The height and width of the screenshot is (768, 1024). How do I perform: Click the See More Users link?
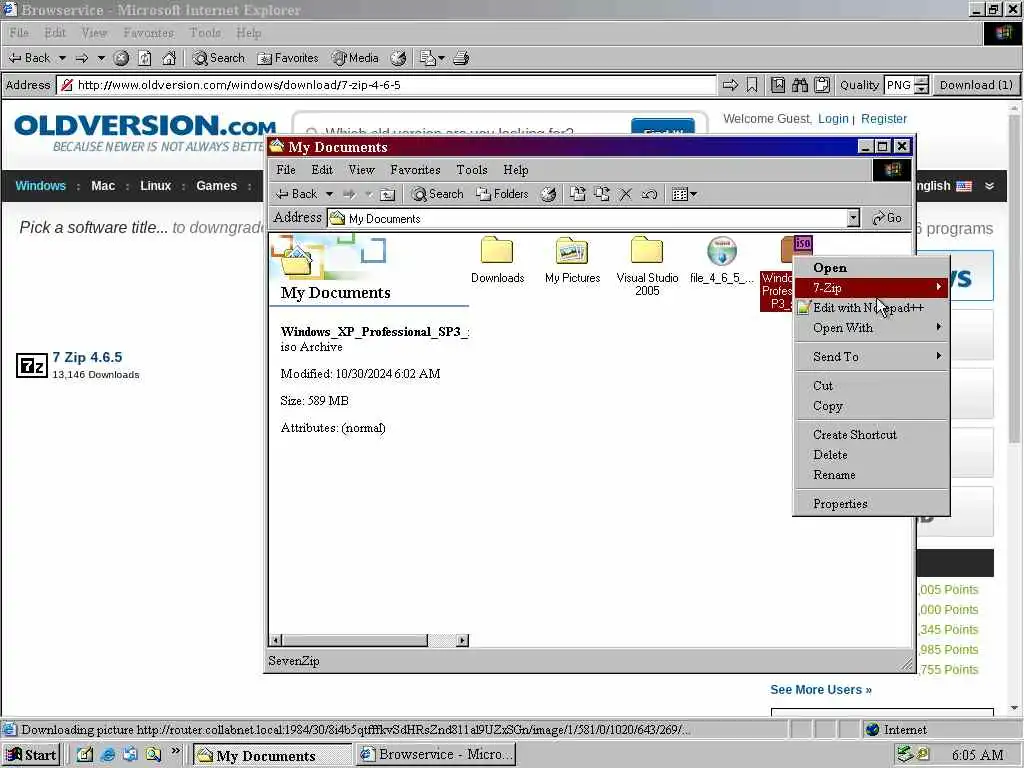tap(821, 690)
